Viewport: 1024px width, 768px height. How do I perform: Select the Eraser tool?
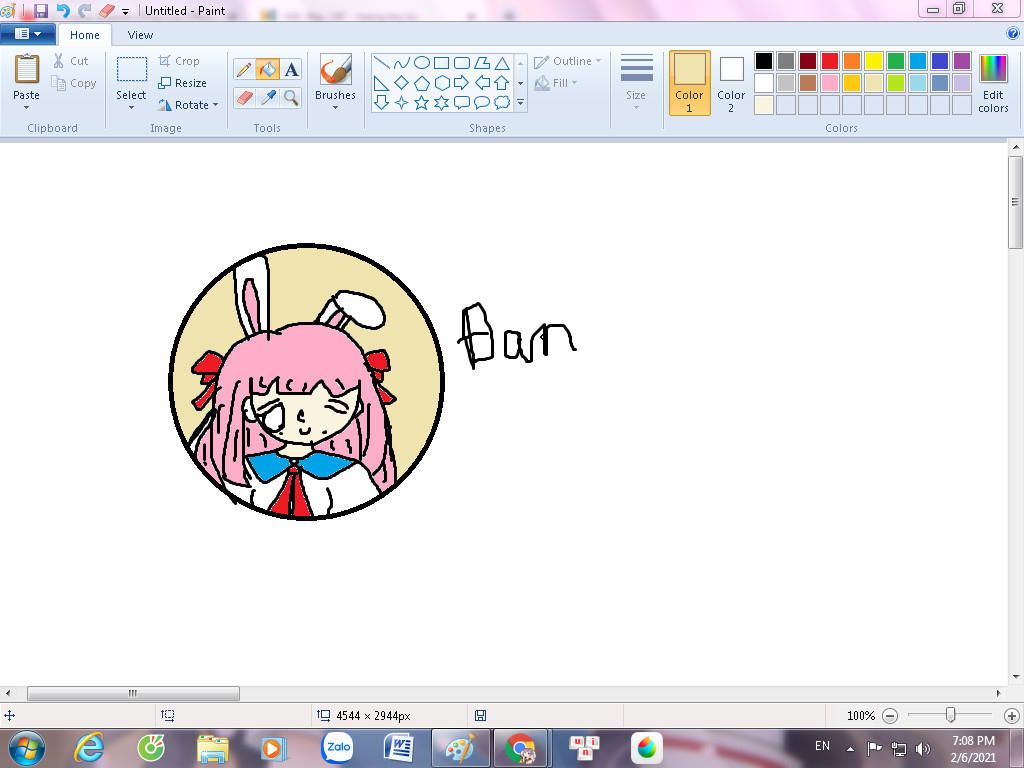click(244, 98)
